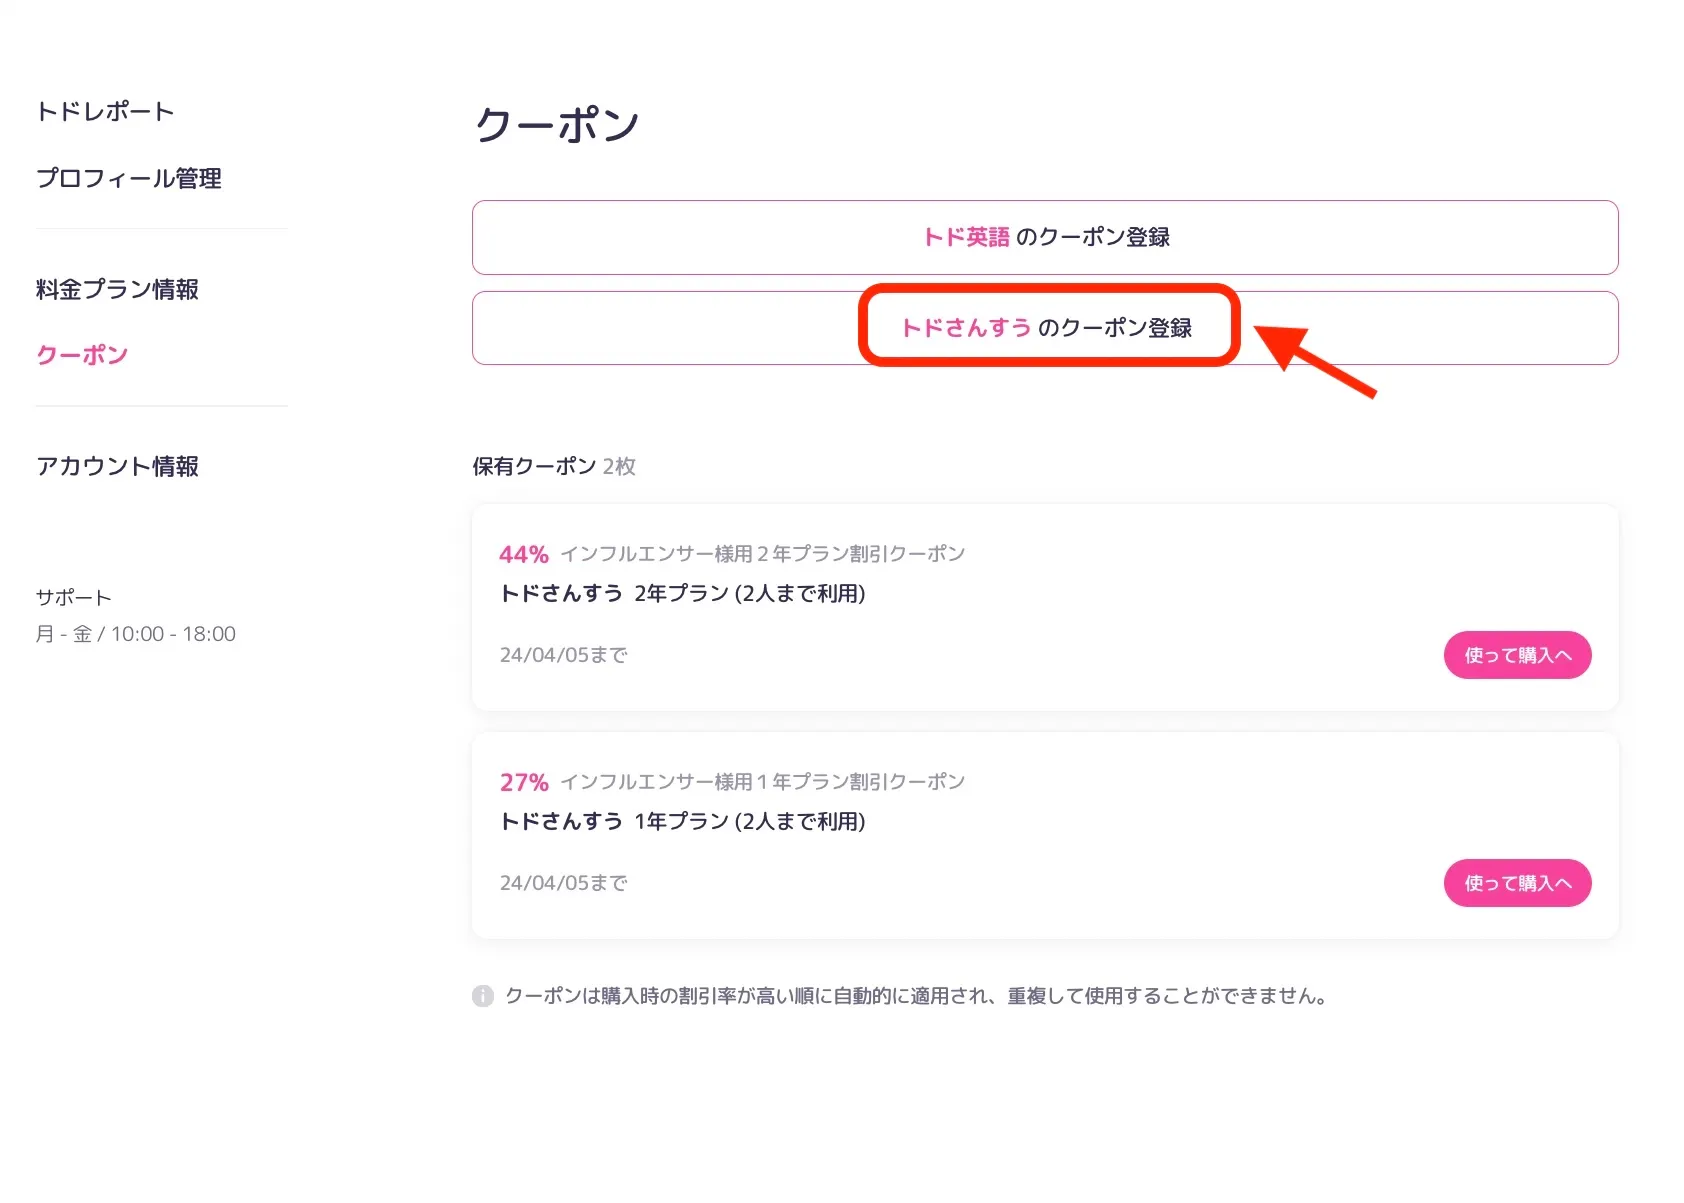Click トドさんすう のクーポン登録 button
Screen dimensions: 1684x1203
[1045, 328]
